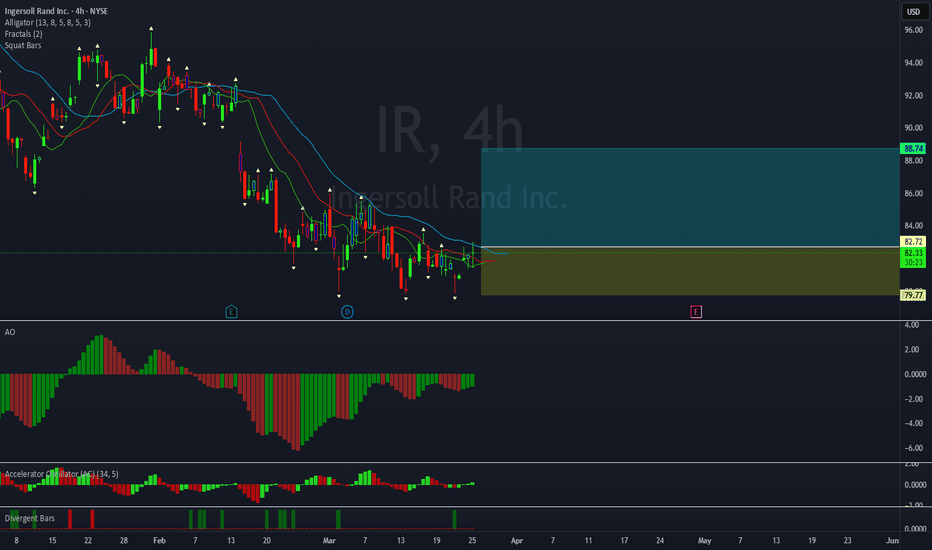Click the 90.00 price axis label

point(914,128)
